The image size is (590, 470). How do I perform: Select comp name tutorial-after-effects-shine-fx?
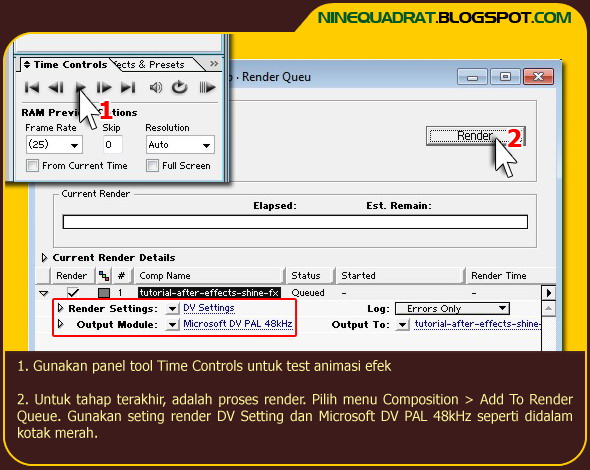[x=209, y=293]
